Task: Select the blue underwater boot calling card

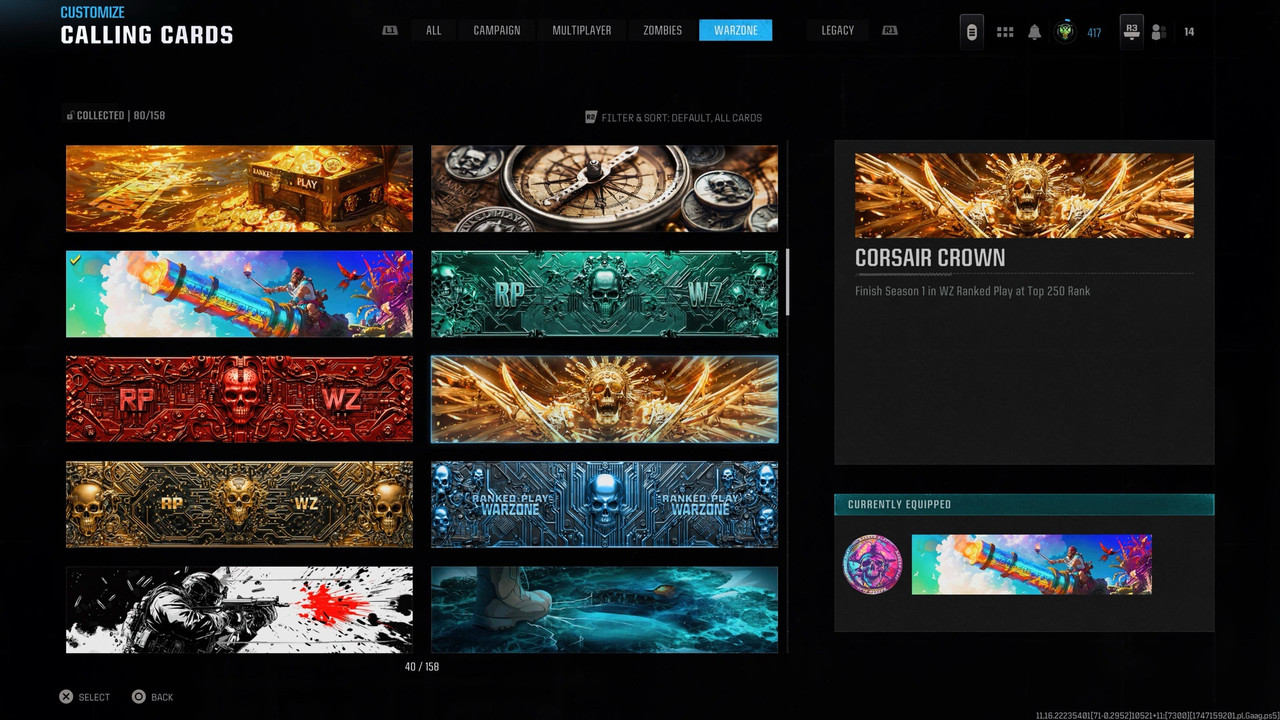Action: [604, 610]
